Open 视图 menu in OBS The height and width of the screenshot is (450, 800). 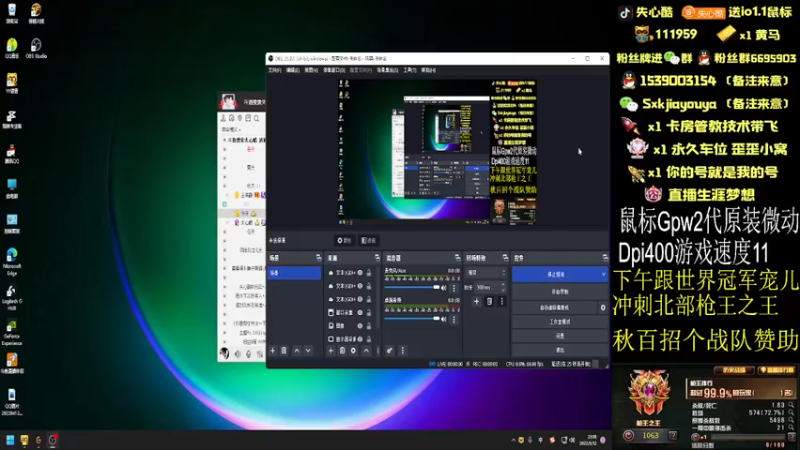coord(311,70)
